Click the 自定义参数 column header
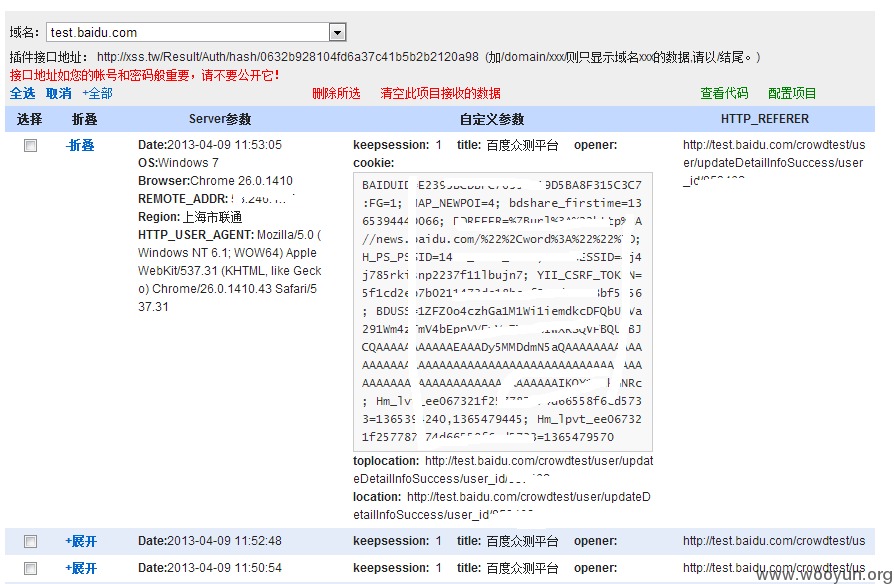Image resolution: width=894 pixels, height=584 pixels. (492, 119)
